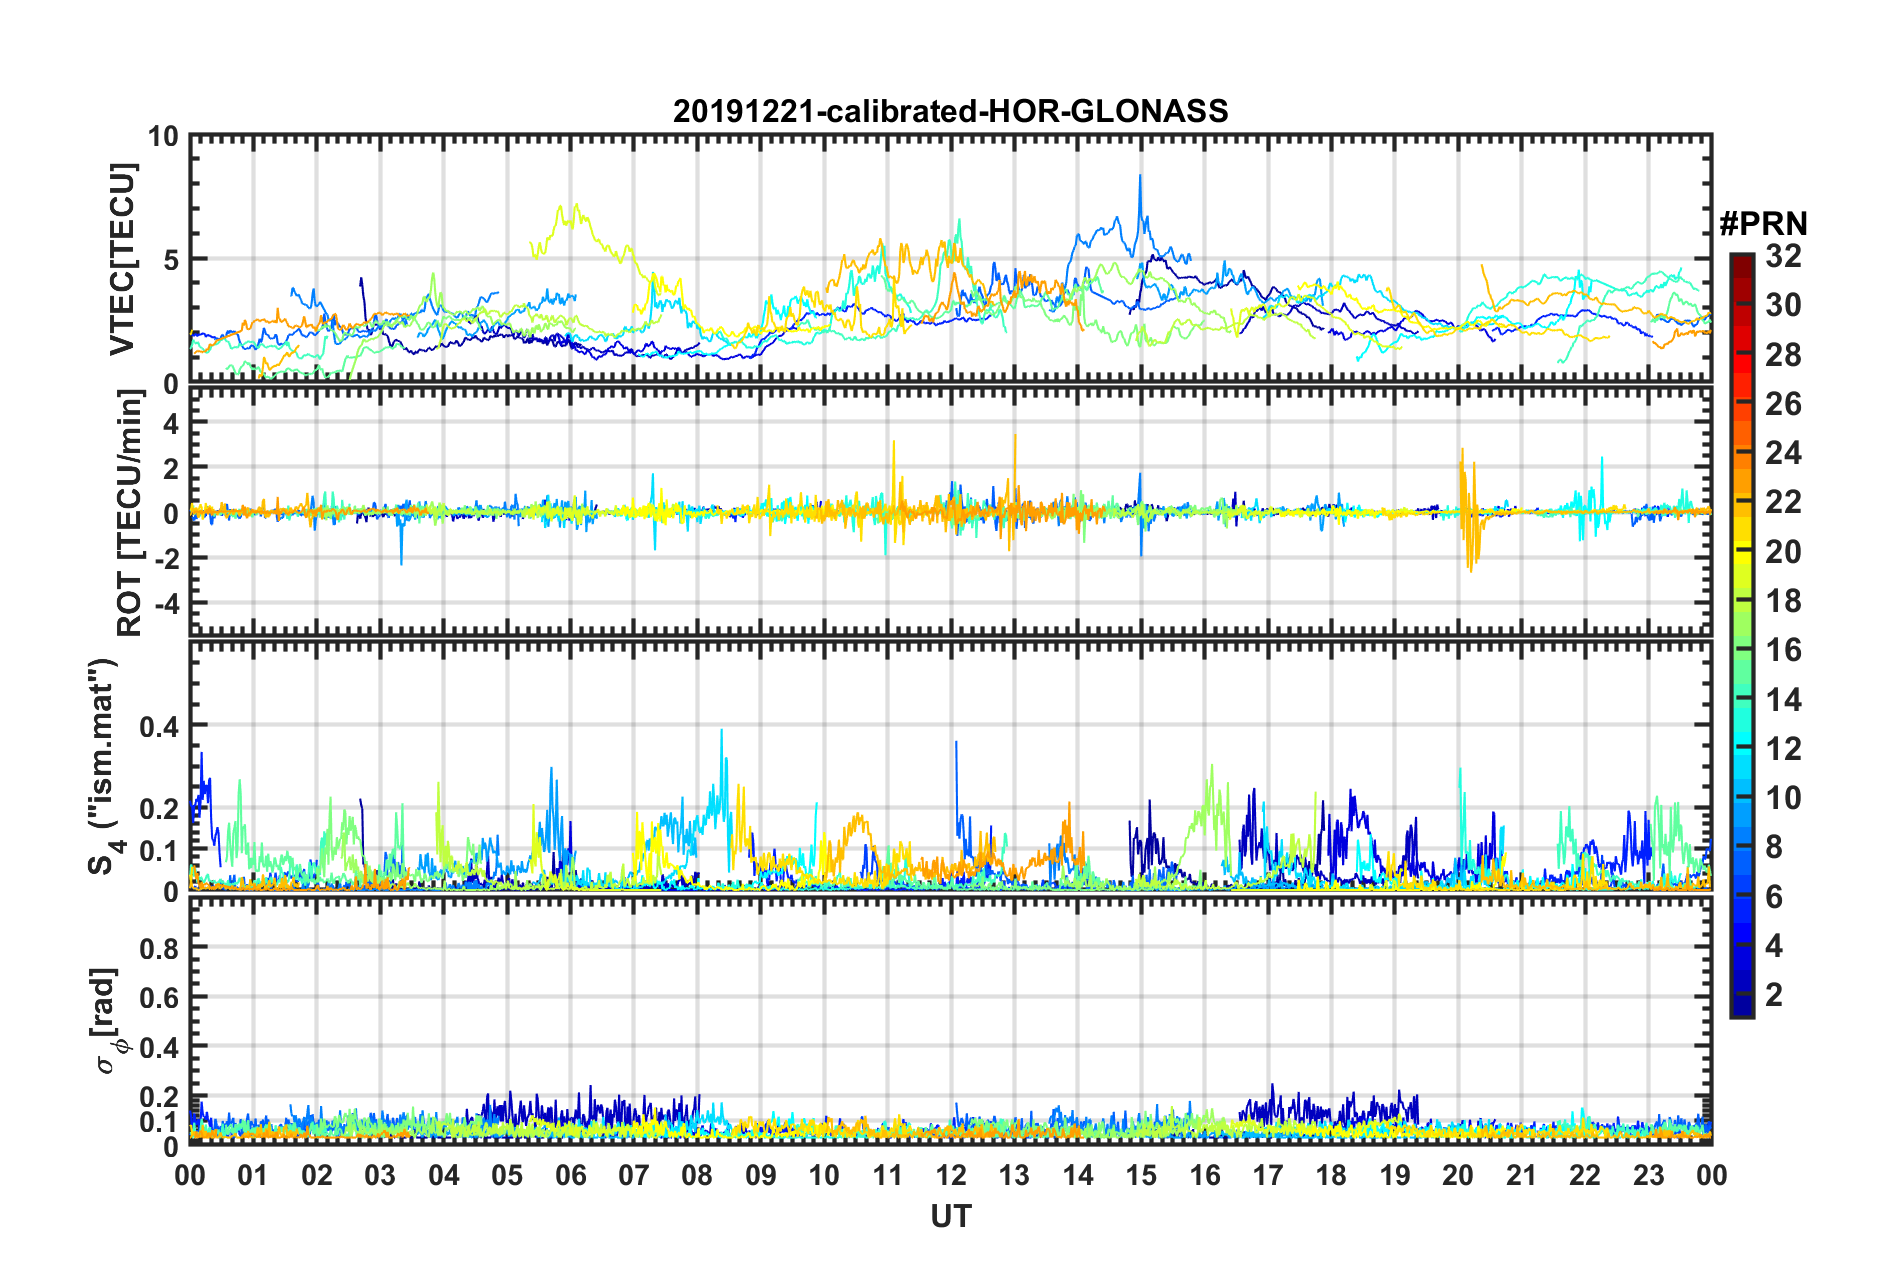Image resolution: width=1902 pixels, height=1272 pixels.
Task: Select UT axis hour label 15
Action: (x=1141, y=1175)
